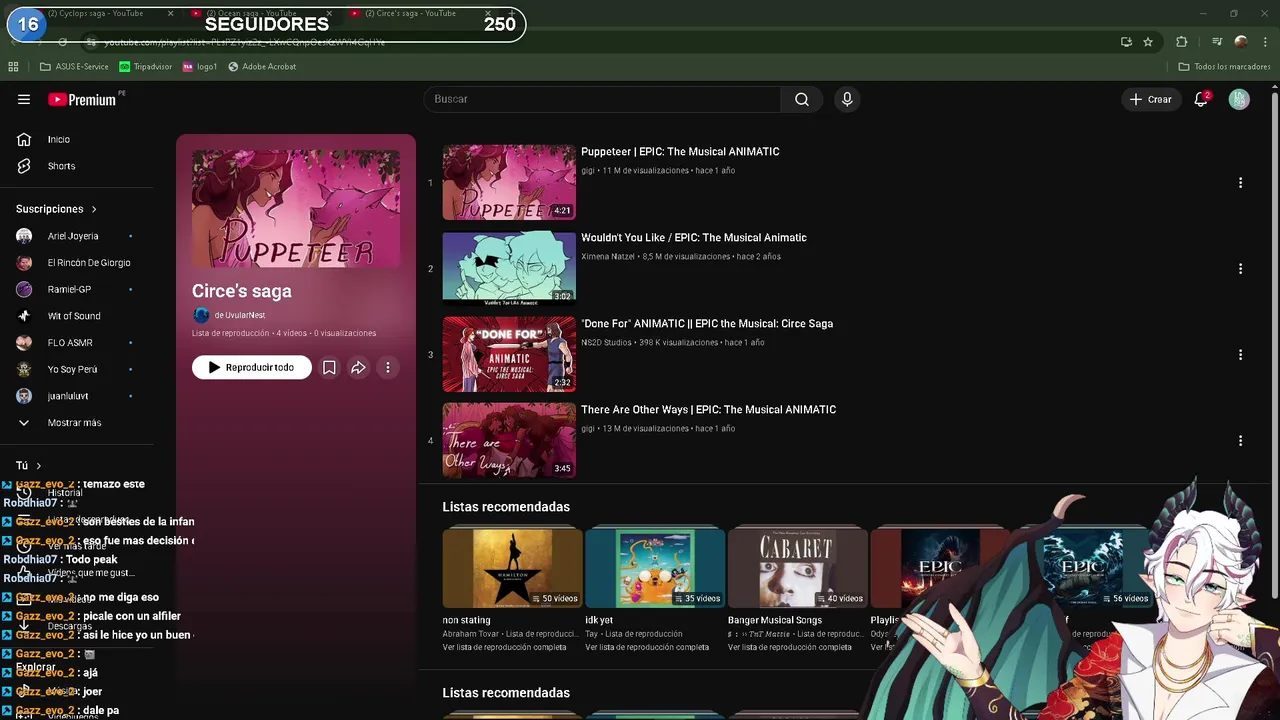Open the 'idk yet' playlist thumbnail

tap(655, 568)
